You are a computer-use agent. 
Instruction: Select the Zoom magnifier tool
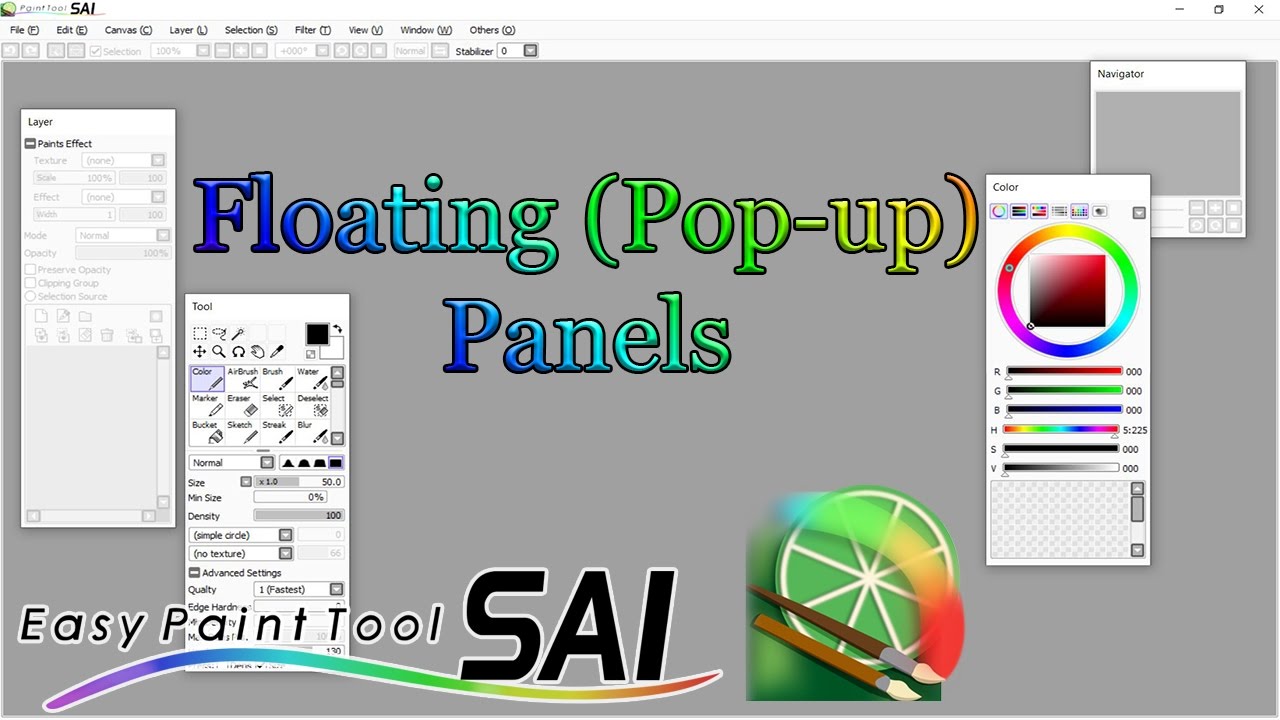point(219,352)
